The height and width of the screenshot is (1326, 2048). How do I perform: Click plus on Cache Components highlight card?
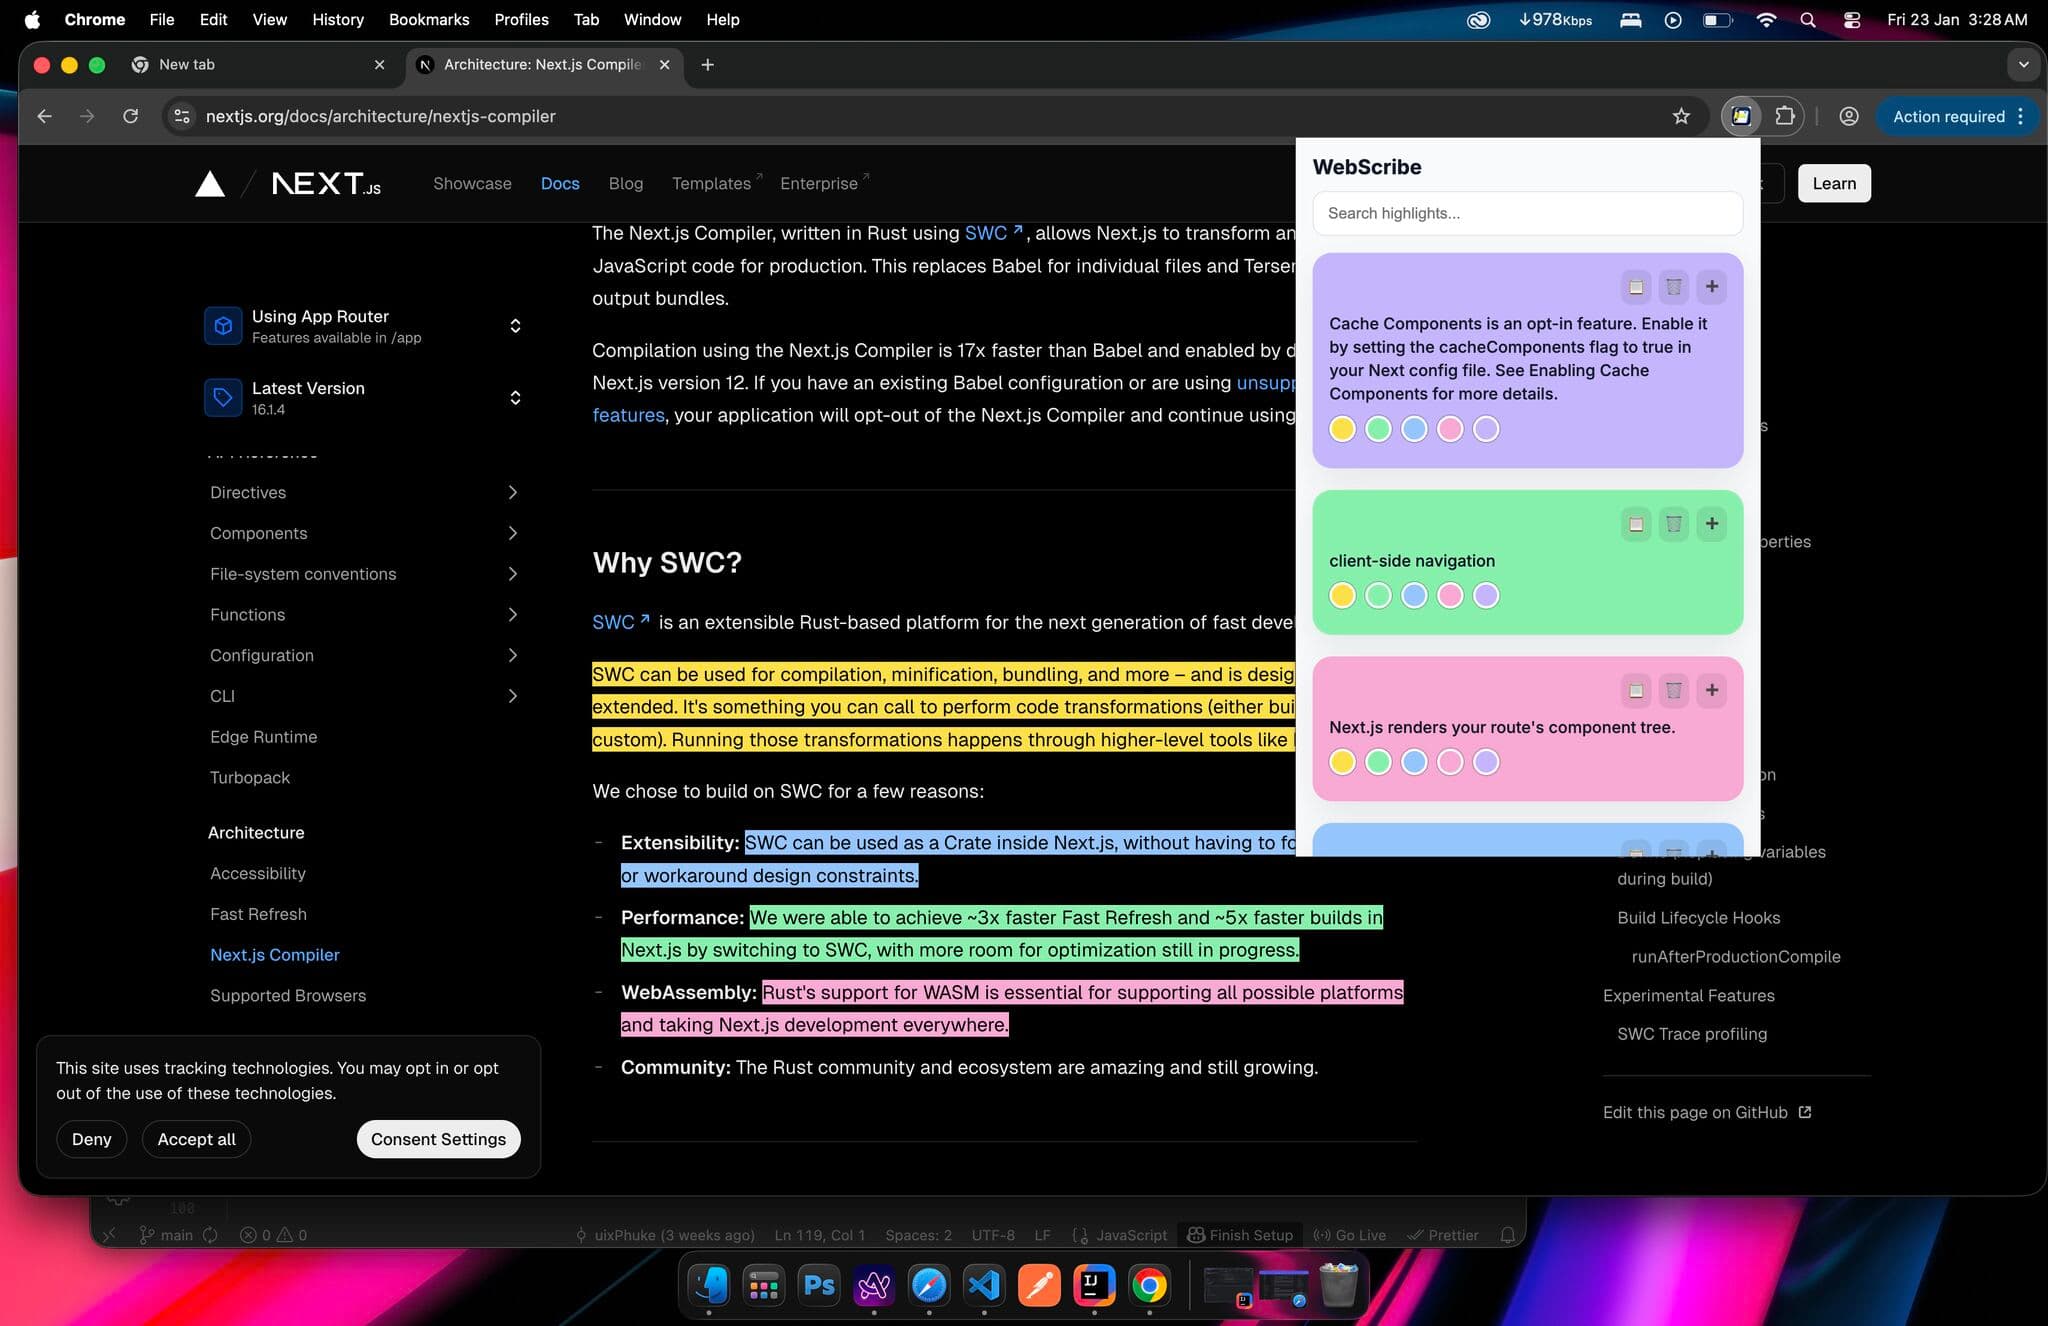[1712, 287]
